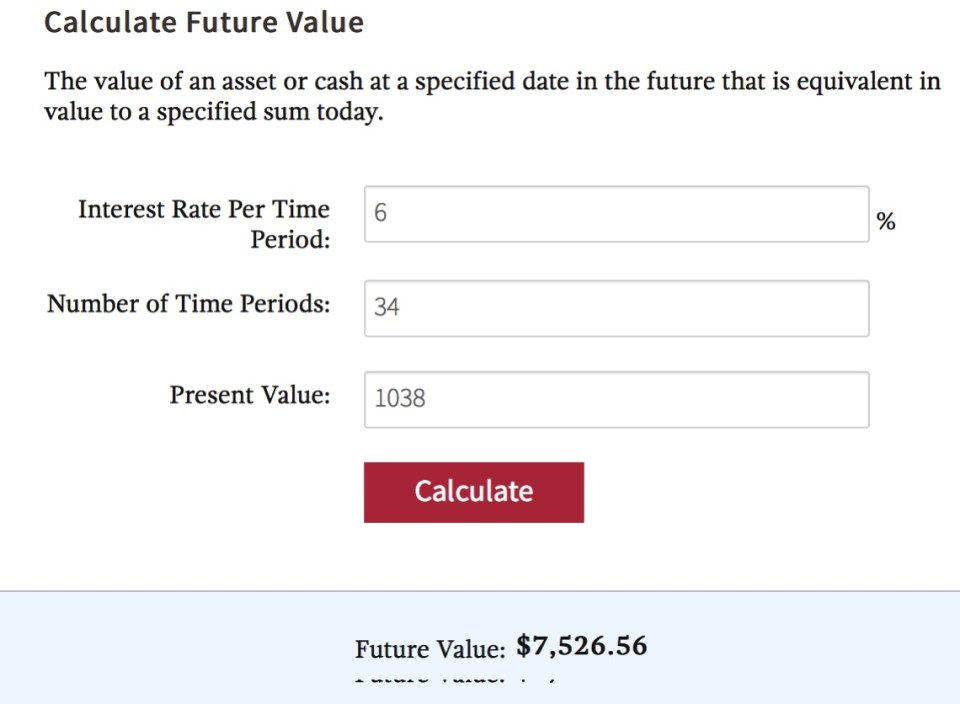Click the description text about asset value
960x704 pixels.
490,96
